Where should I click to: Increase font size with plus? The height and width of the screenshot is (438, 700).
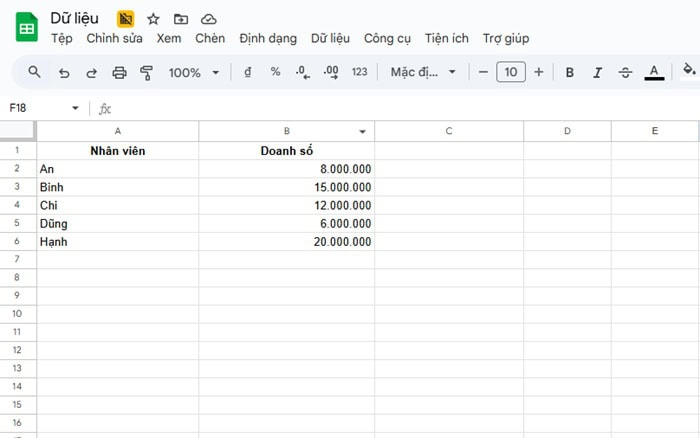[x=539, y=72]
